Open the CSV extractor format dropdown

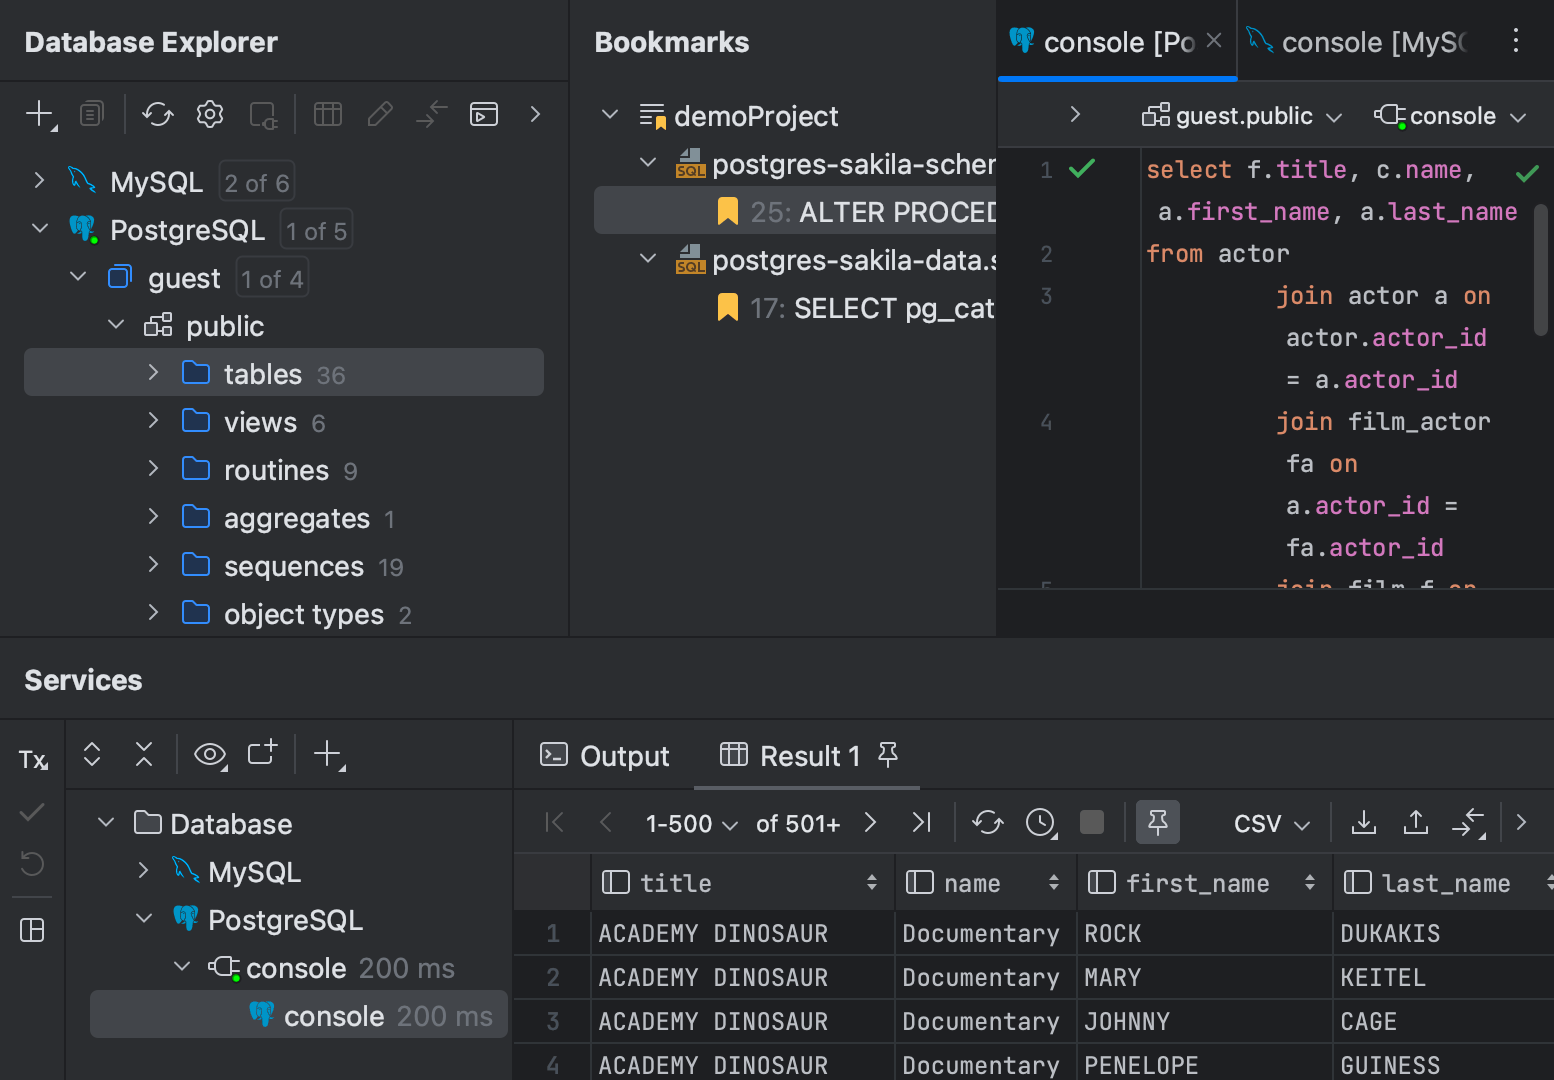pyautogui.click(x=1268, y=822)
